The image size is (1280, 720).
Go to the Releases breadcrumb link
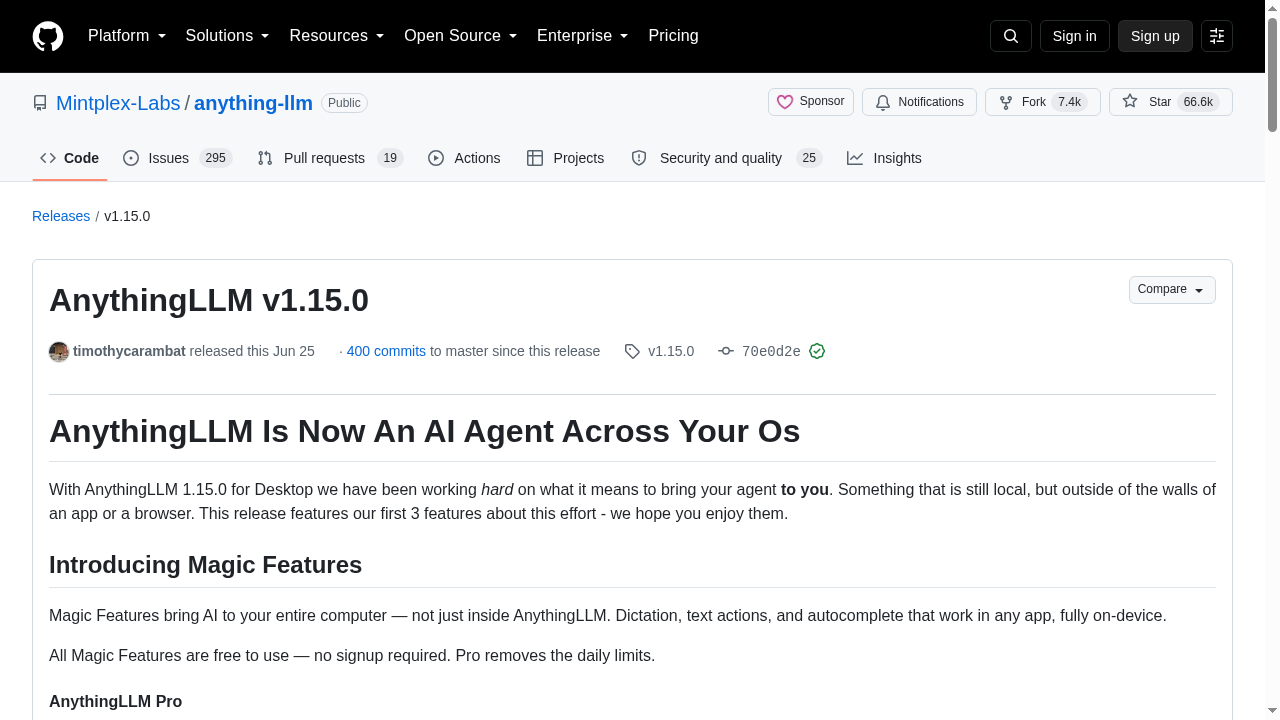coord(61,216)
